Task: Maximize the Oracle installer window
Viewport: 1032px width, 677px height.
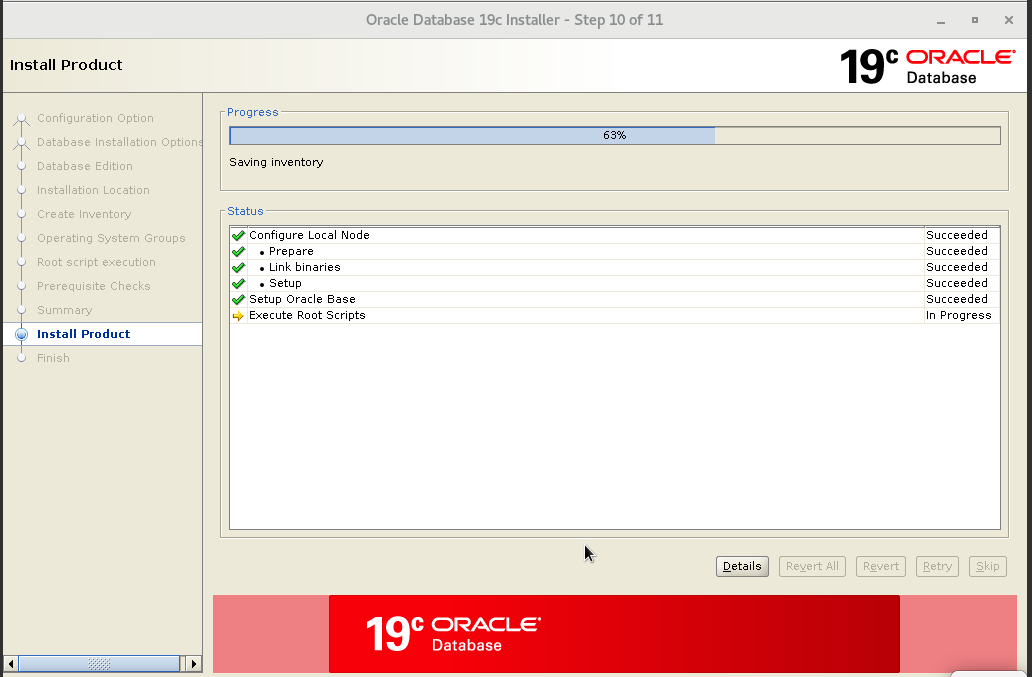Action: pos(975,20)
